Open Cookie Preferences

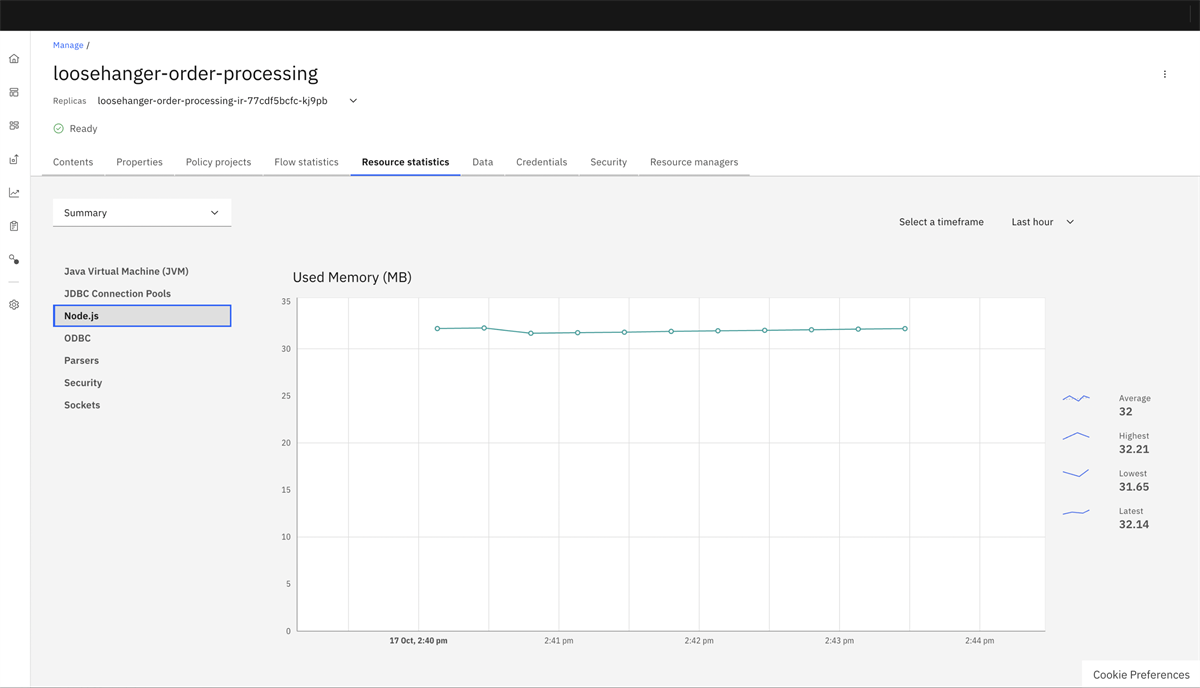1139,673
